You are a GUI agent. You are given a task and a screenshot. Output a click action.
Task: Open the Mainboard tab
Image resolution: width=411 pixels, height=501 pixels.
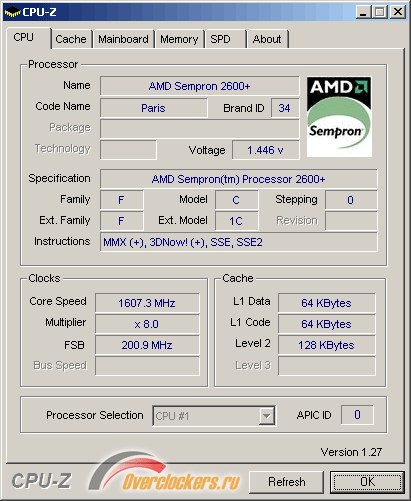123,39
